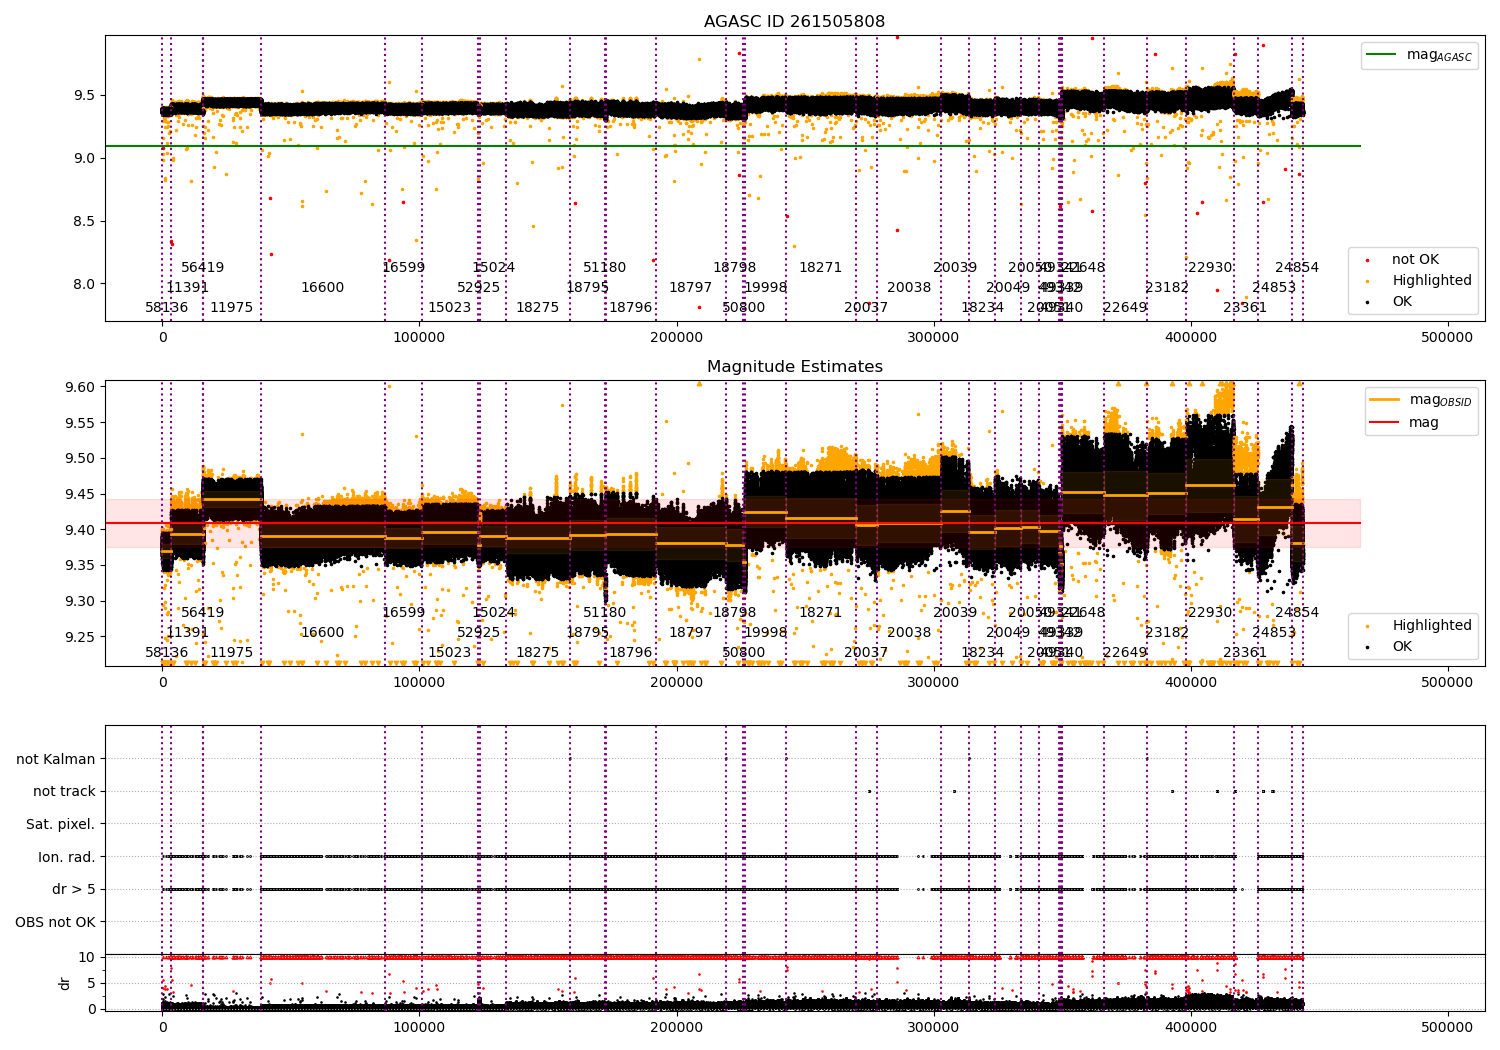Click obsid label 23182 in top plot
This screenshot has height=1050, width=1500.
coord(1167,288)
